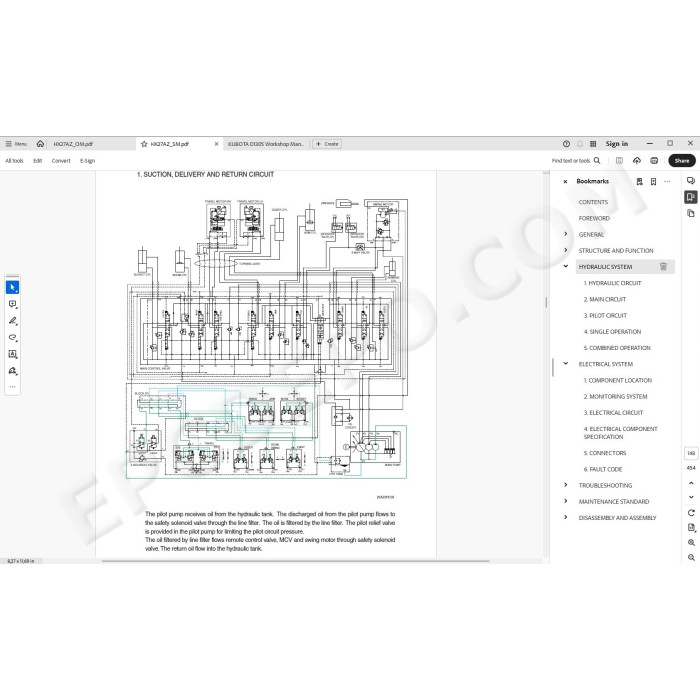Jump to 2. MAIN CIRCUIT bookmark

point(605,299)
